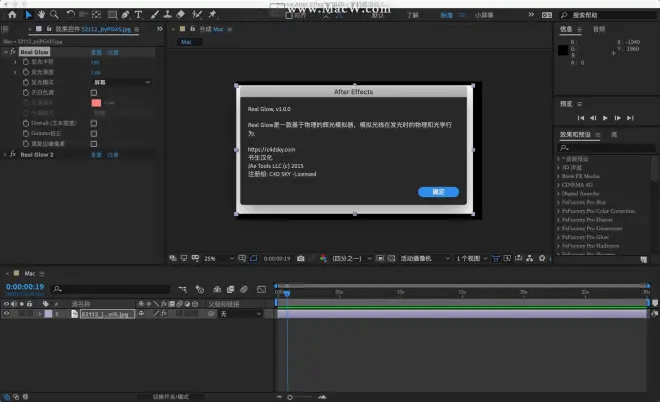
Task: Collapse the Real Glow effect group
Action: (5, 52)
